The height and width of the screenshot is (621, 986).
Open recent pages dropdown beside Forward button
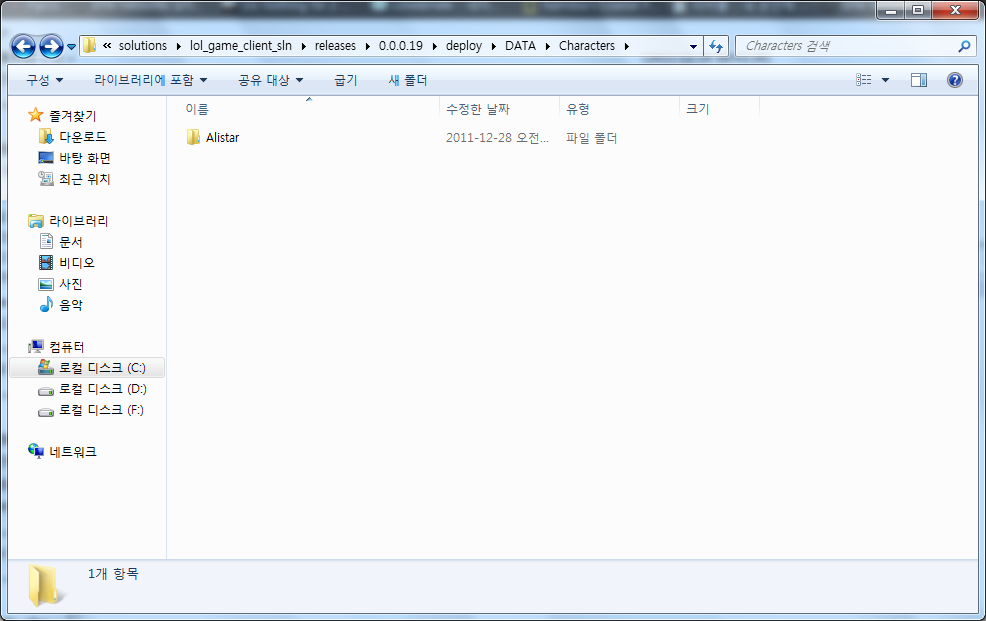pos(71,47)
